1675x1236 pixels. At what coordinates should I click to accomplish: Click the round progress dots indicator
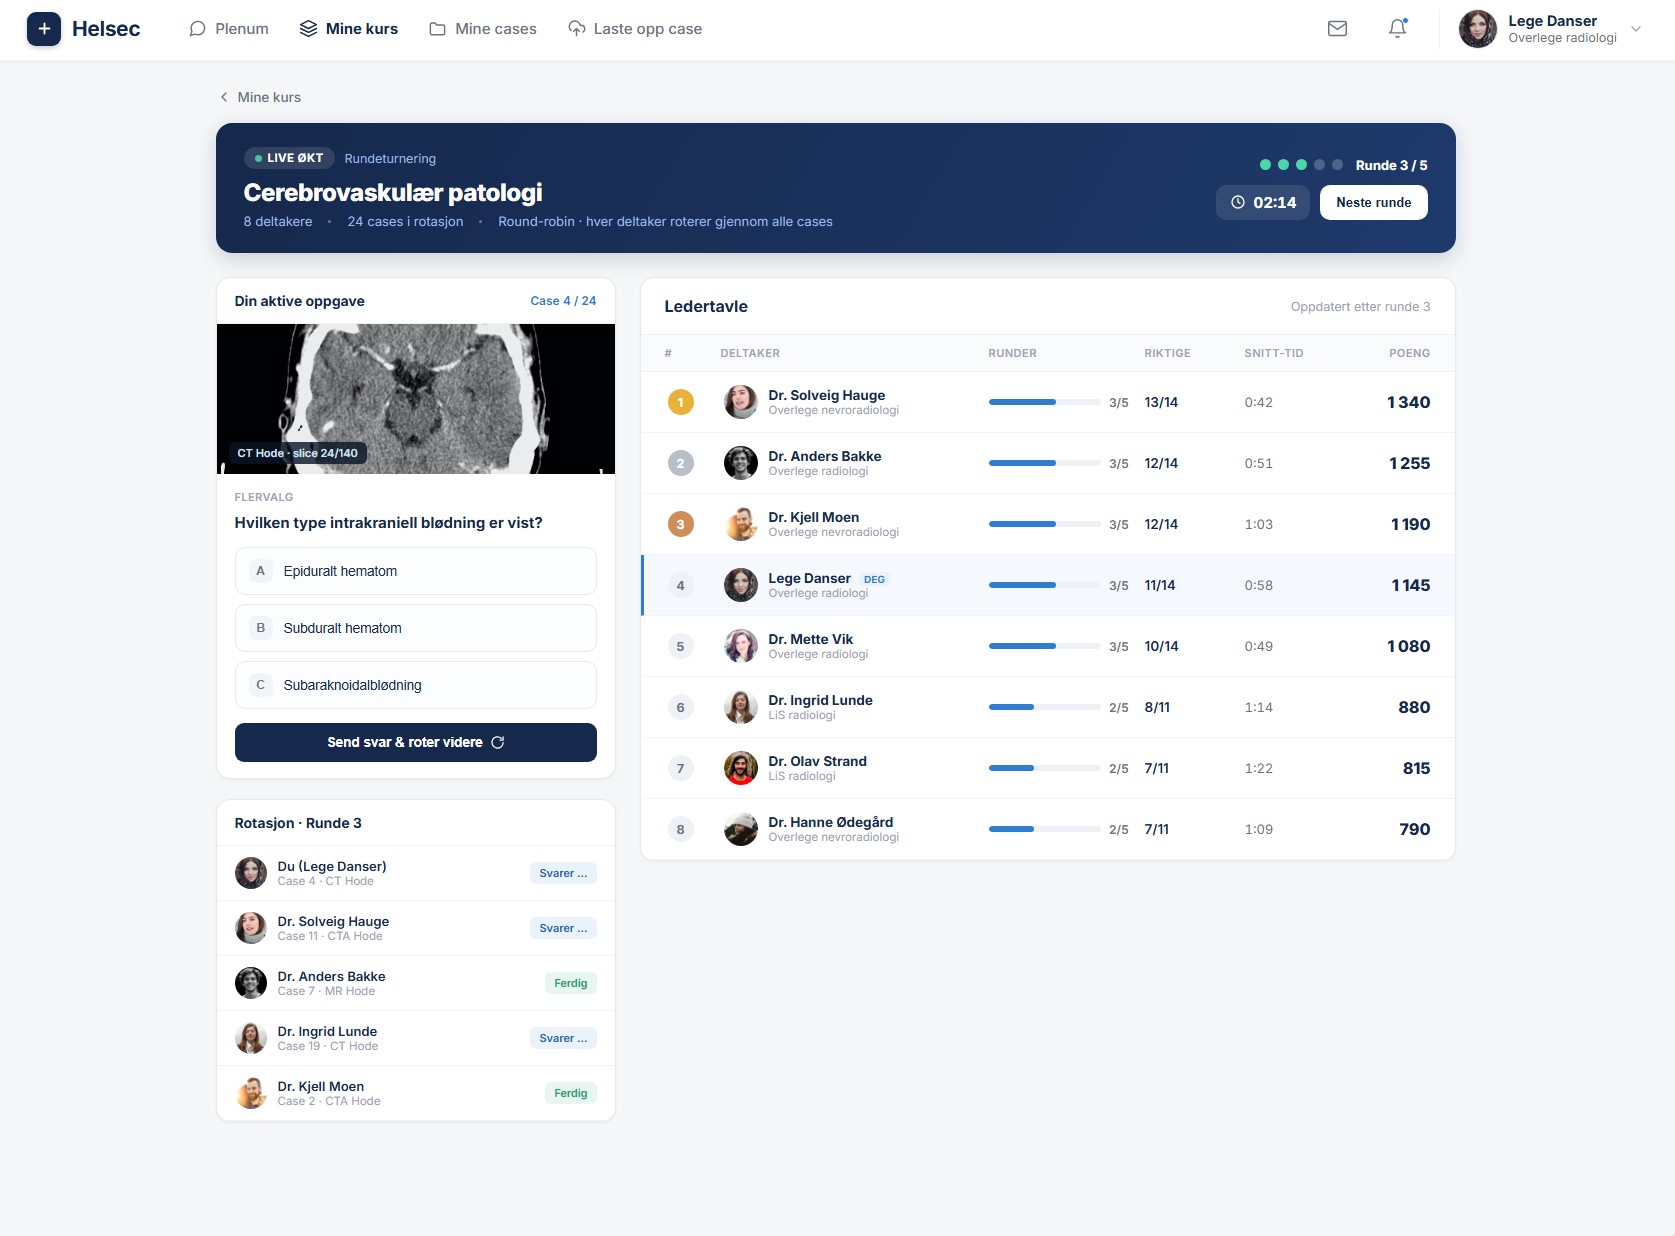1301,165
